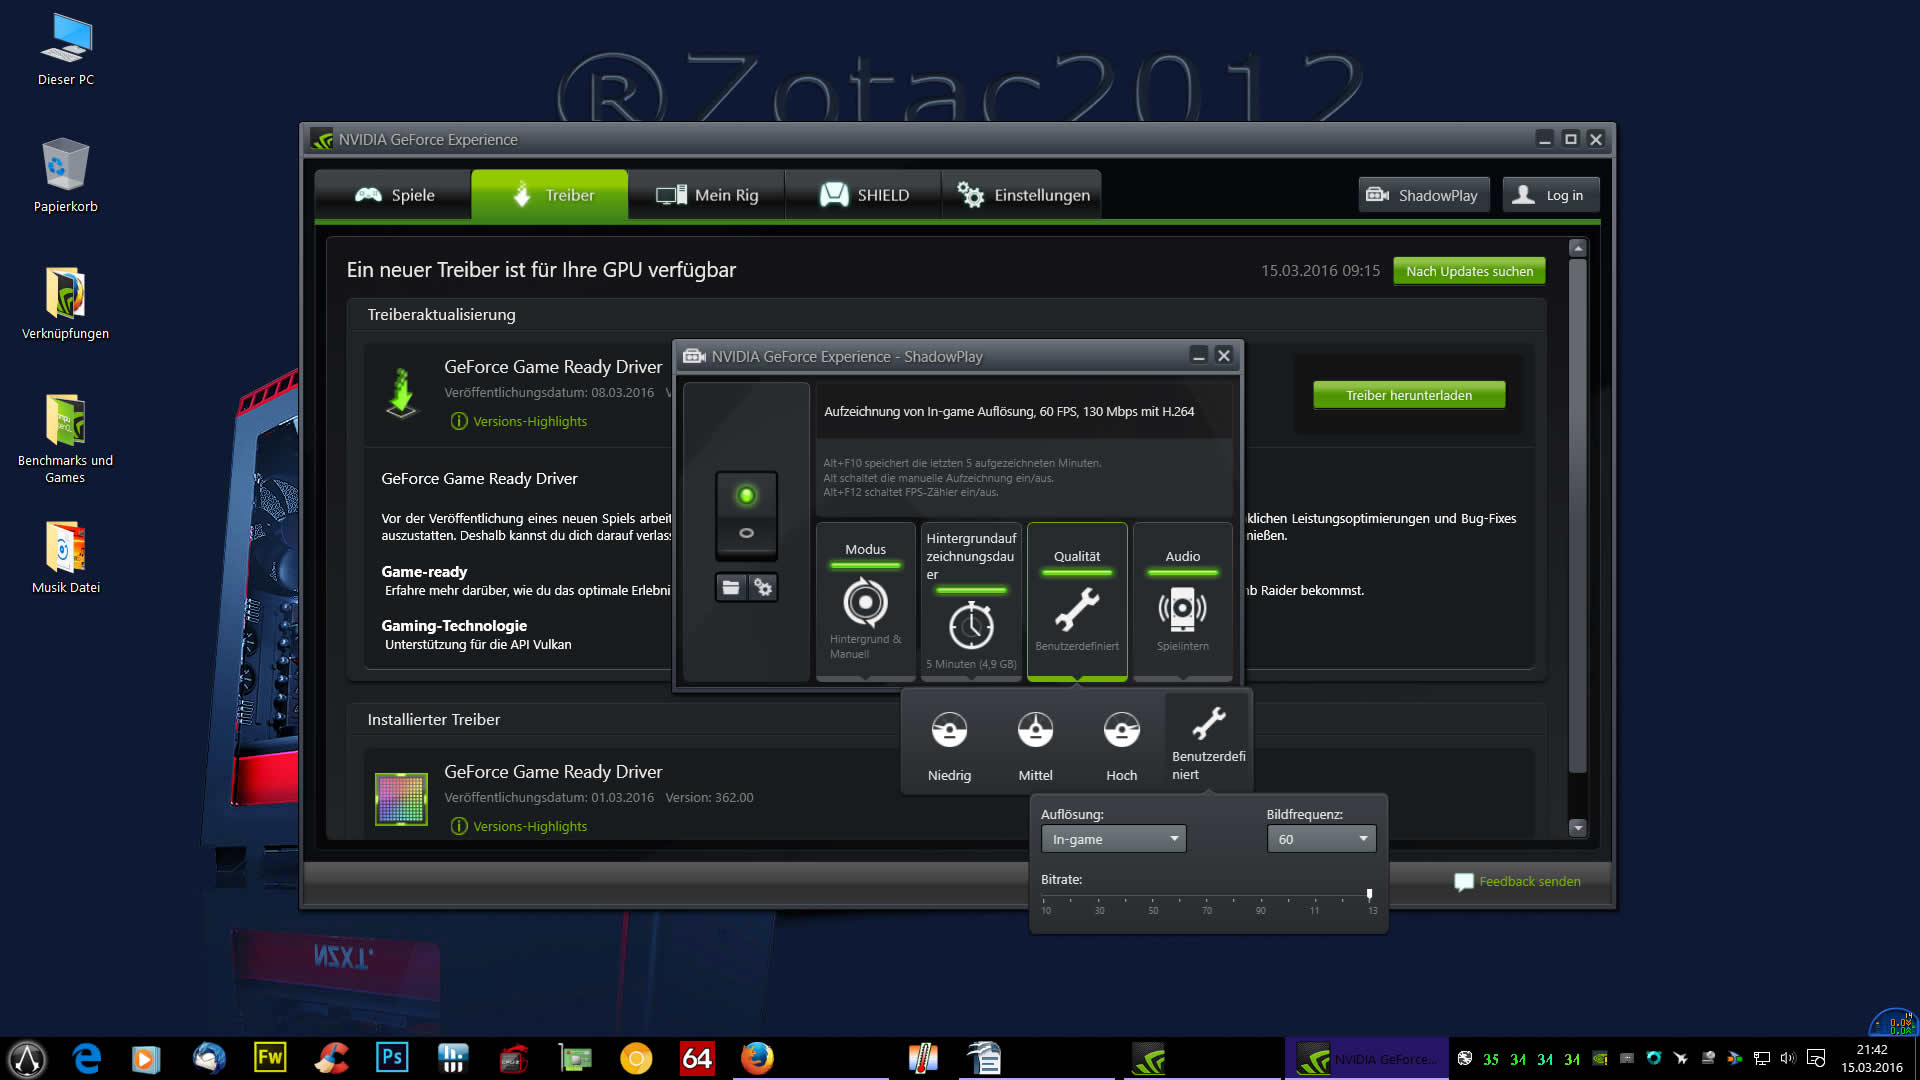Open the Mein Rig tab

[706, 195]
